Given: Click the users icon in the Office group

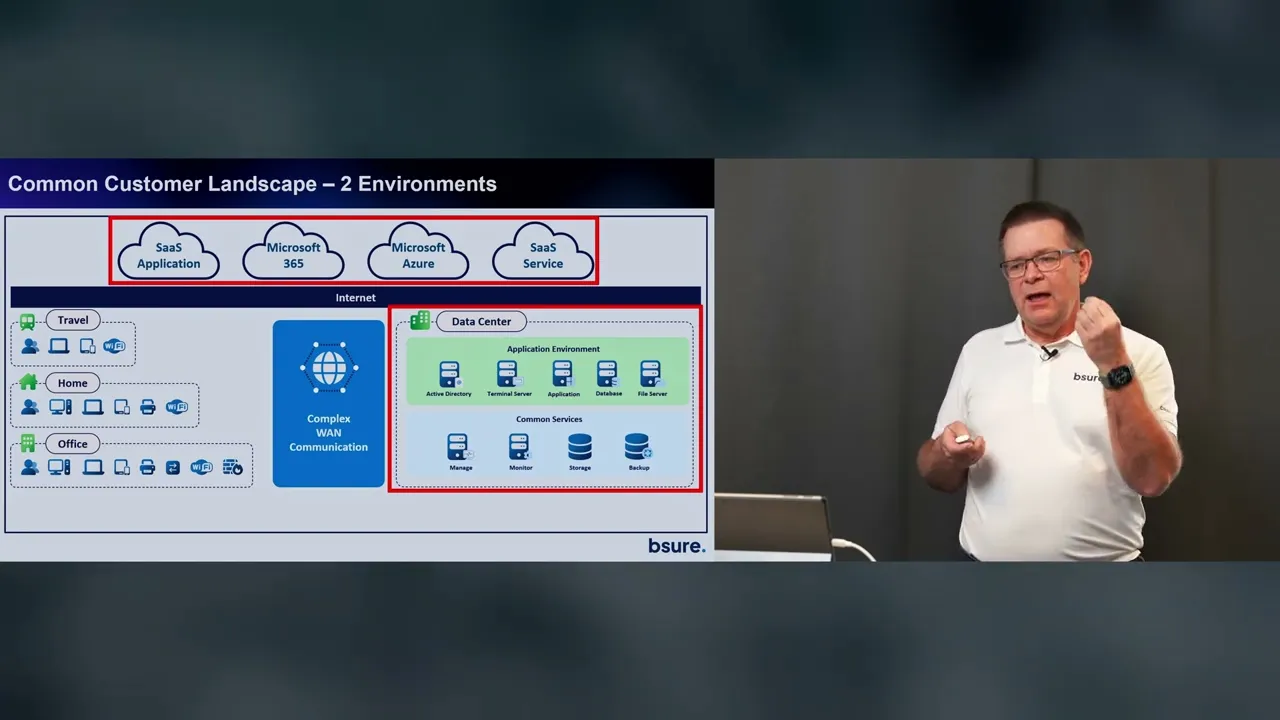Looking at the screenshot, I should coord(30,467).
